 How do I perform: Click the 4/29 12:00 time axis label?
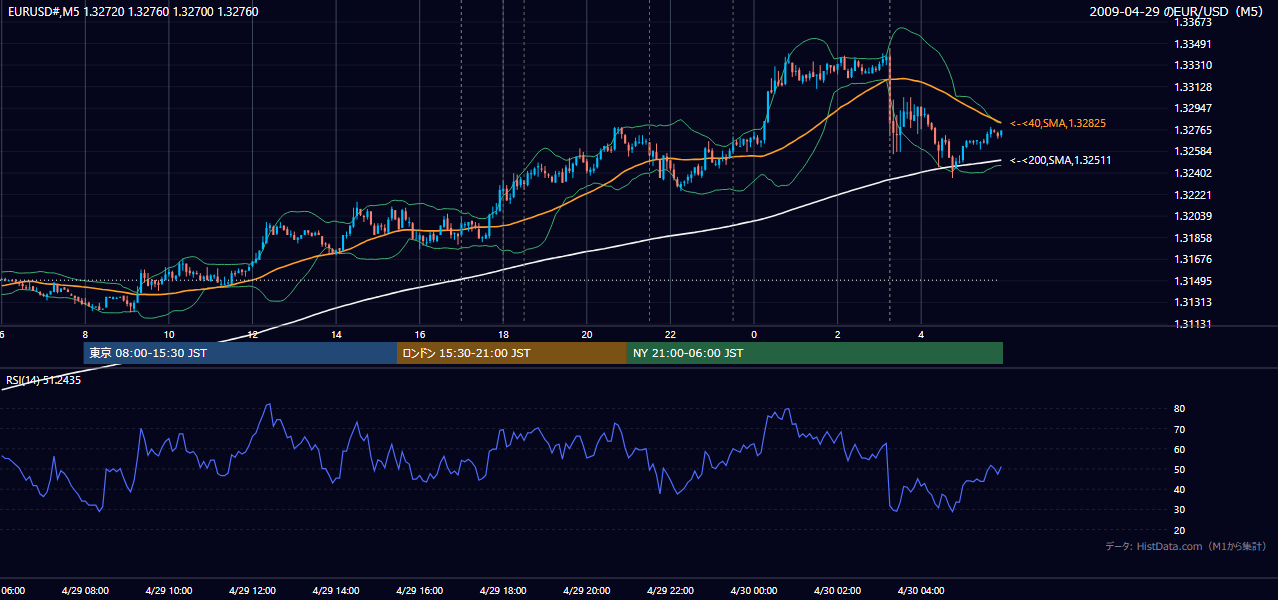point(252,590)
